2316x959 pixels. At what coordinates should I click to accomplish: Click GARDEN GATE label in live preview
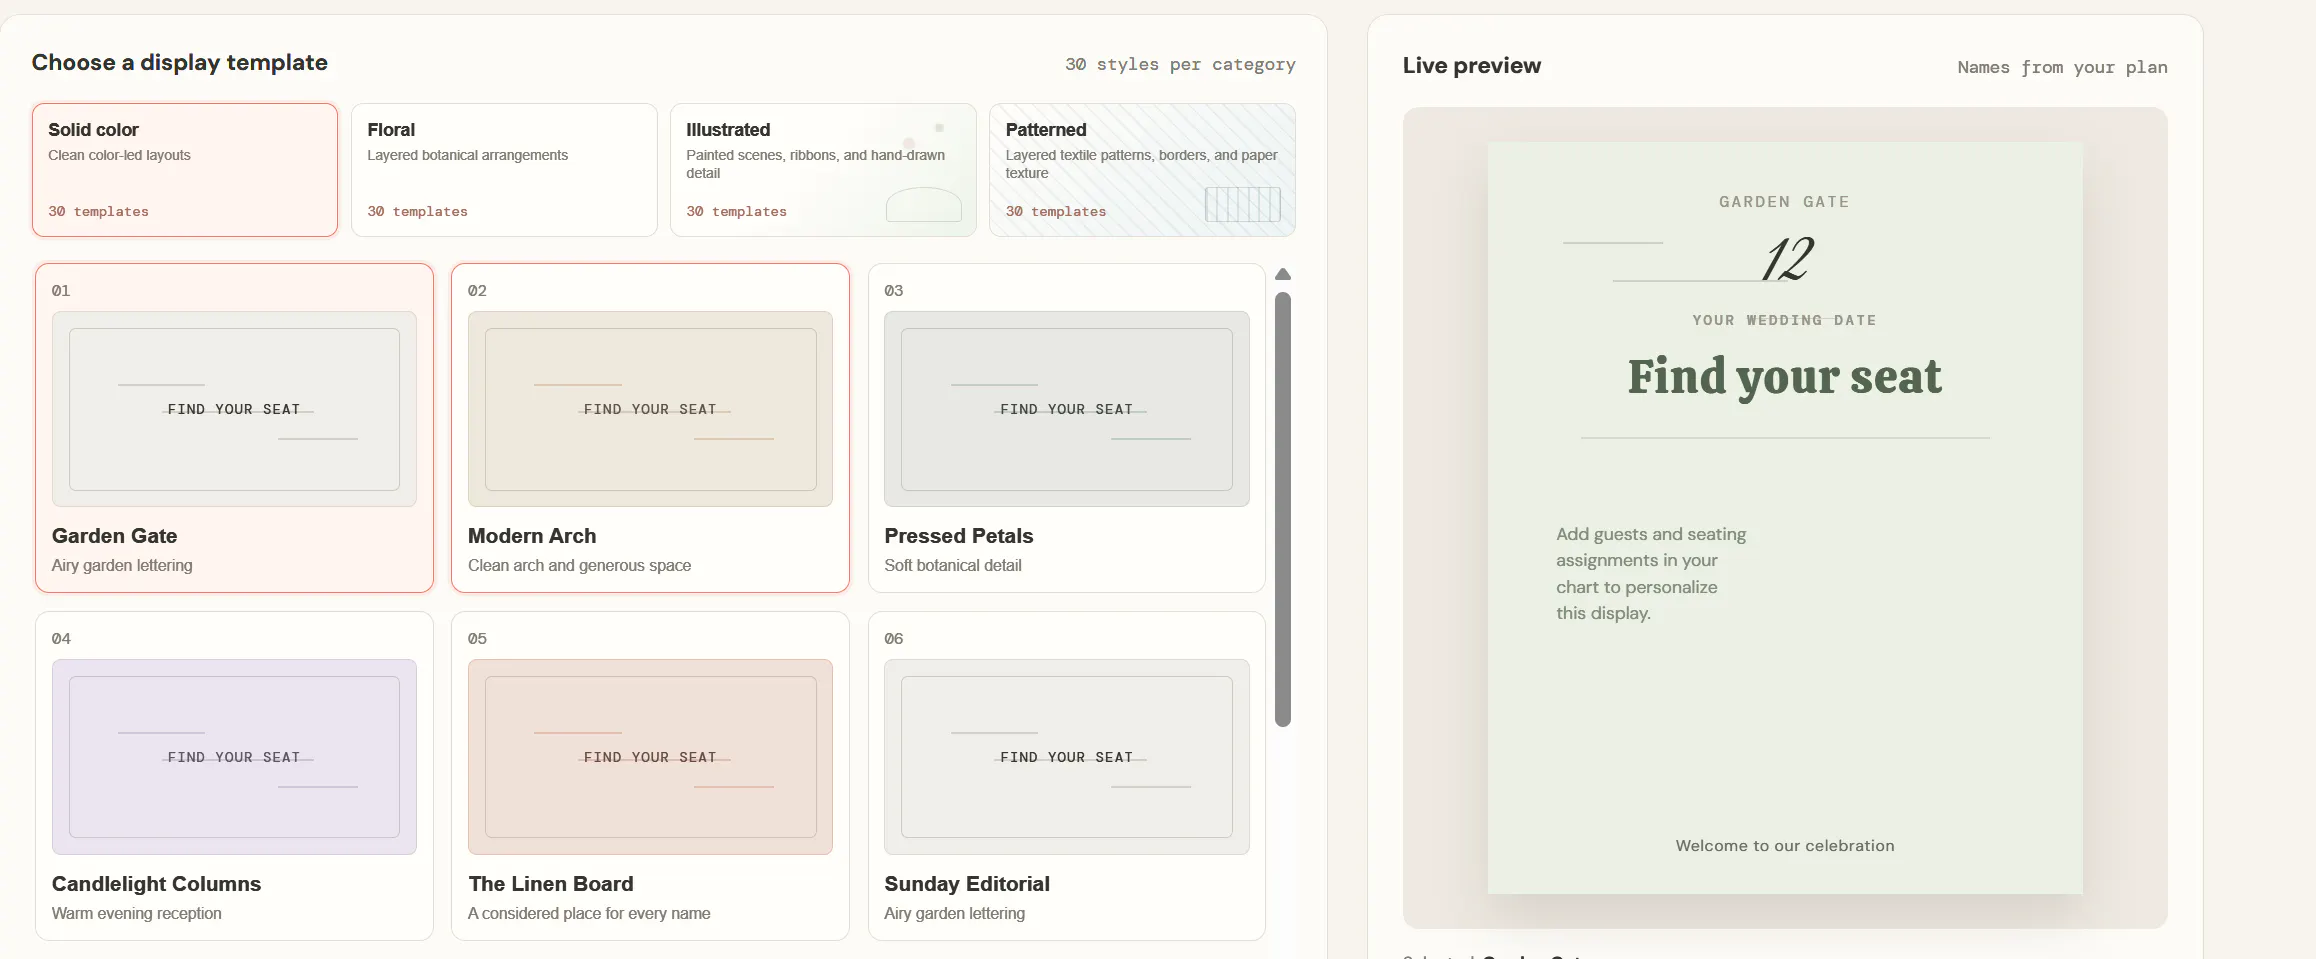(x=1785, y=202)
